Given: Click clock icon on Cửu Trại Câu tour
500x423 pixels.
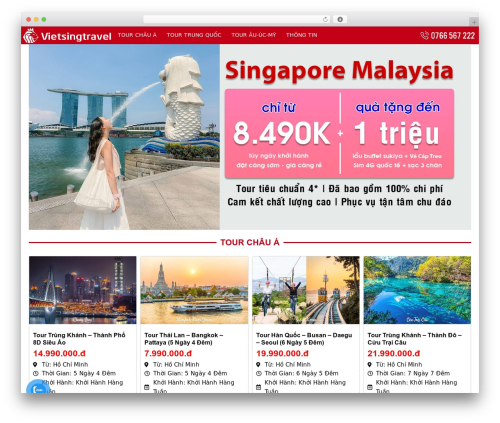Looking at the screenshot, I should pyautogui.click(x=370, y=373).
